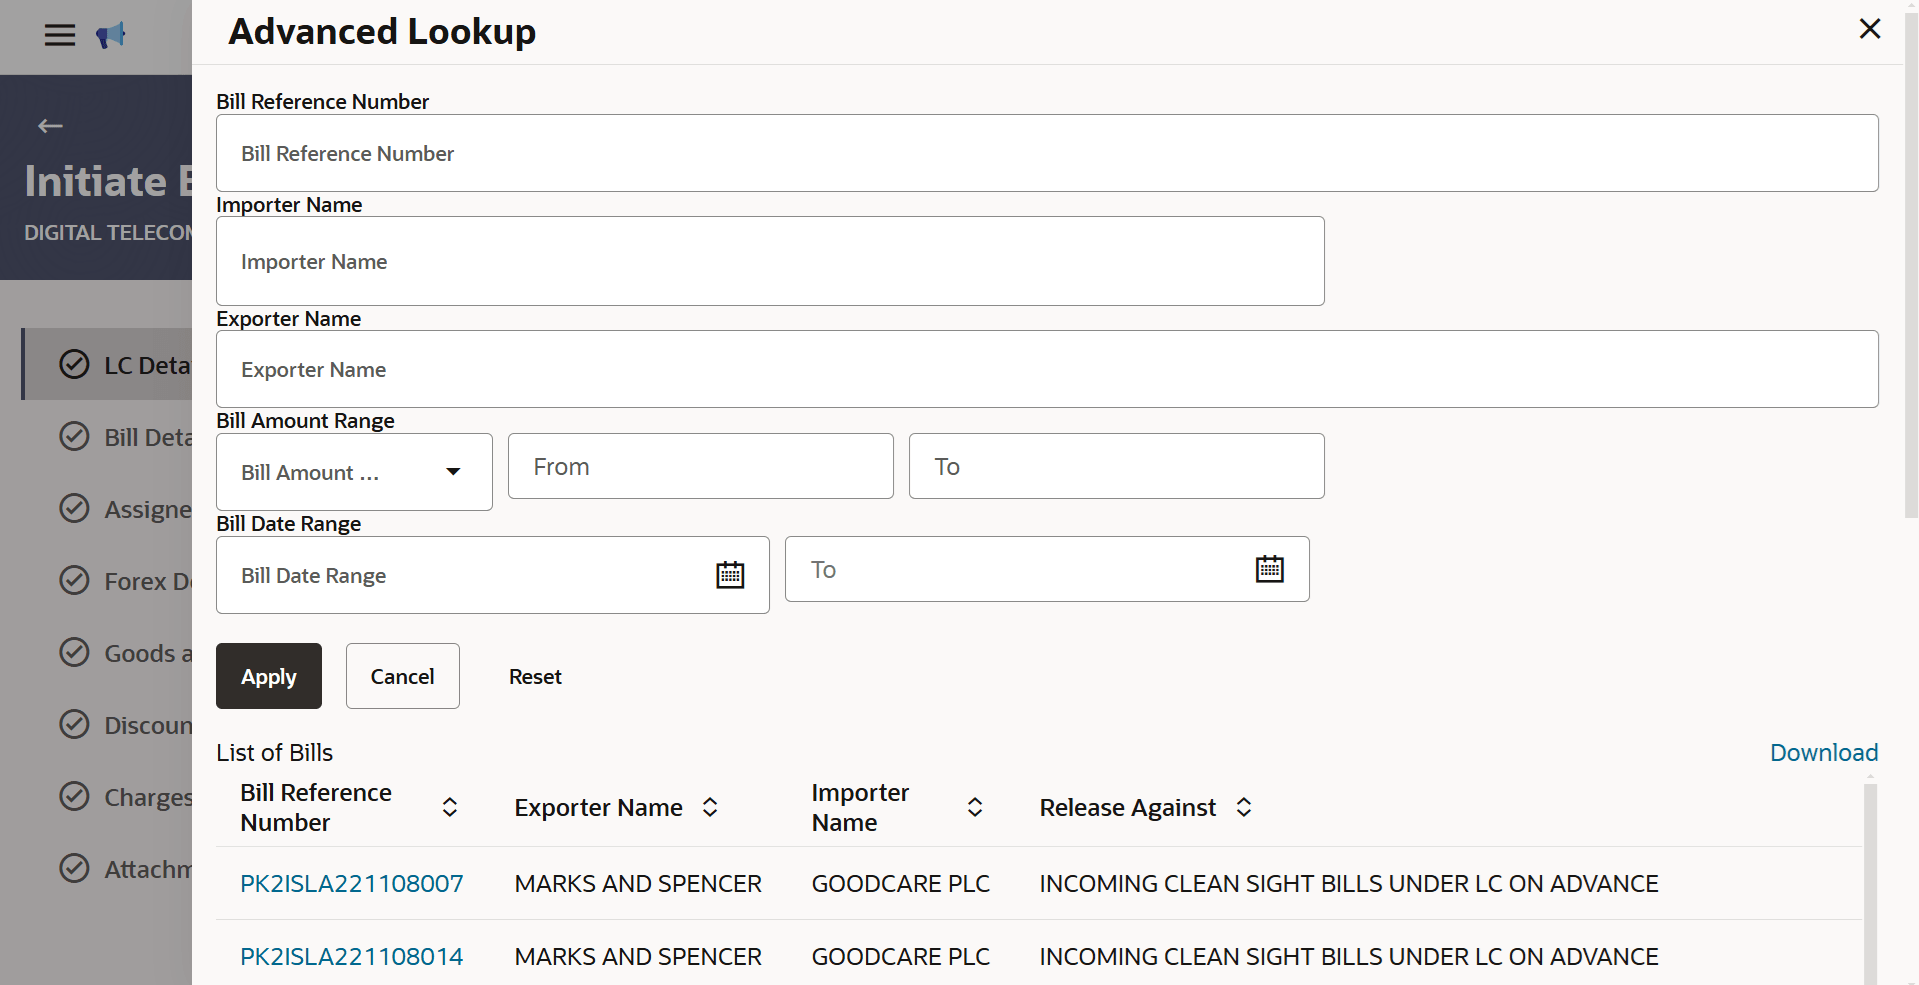
Task: Click the Forex Deals check icon
Action: pyautogui.click(x=74, y=580)
